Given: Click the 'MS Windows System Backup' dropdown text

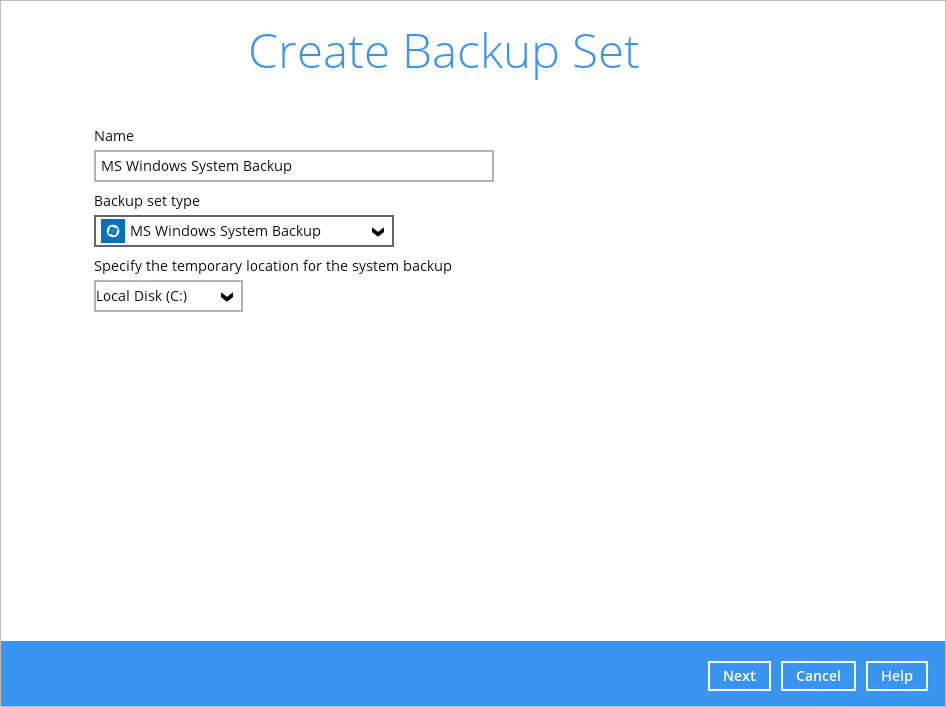Looking at the screenshot, I should click(x=225, y=231).
